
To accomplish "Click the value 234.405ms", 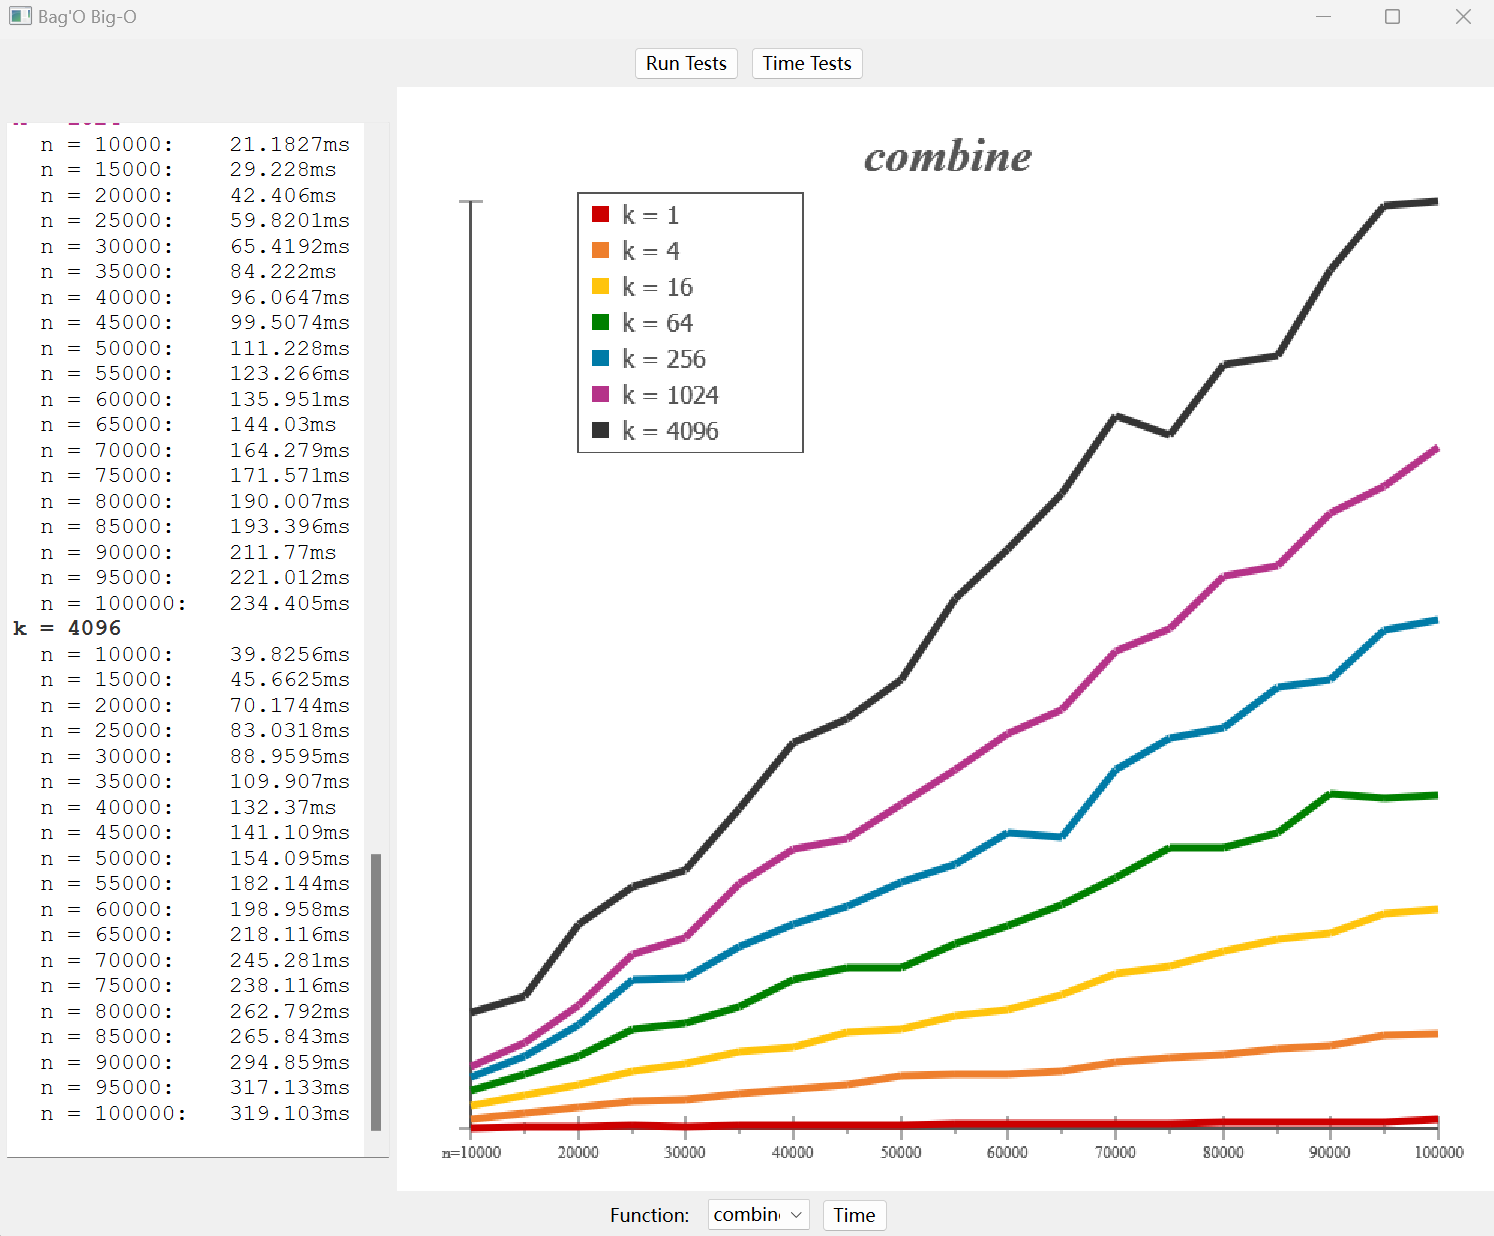I will pos(290,603).
